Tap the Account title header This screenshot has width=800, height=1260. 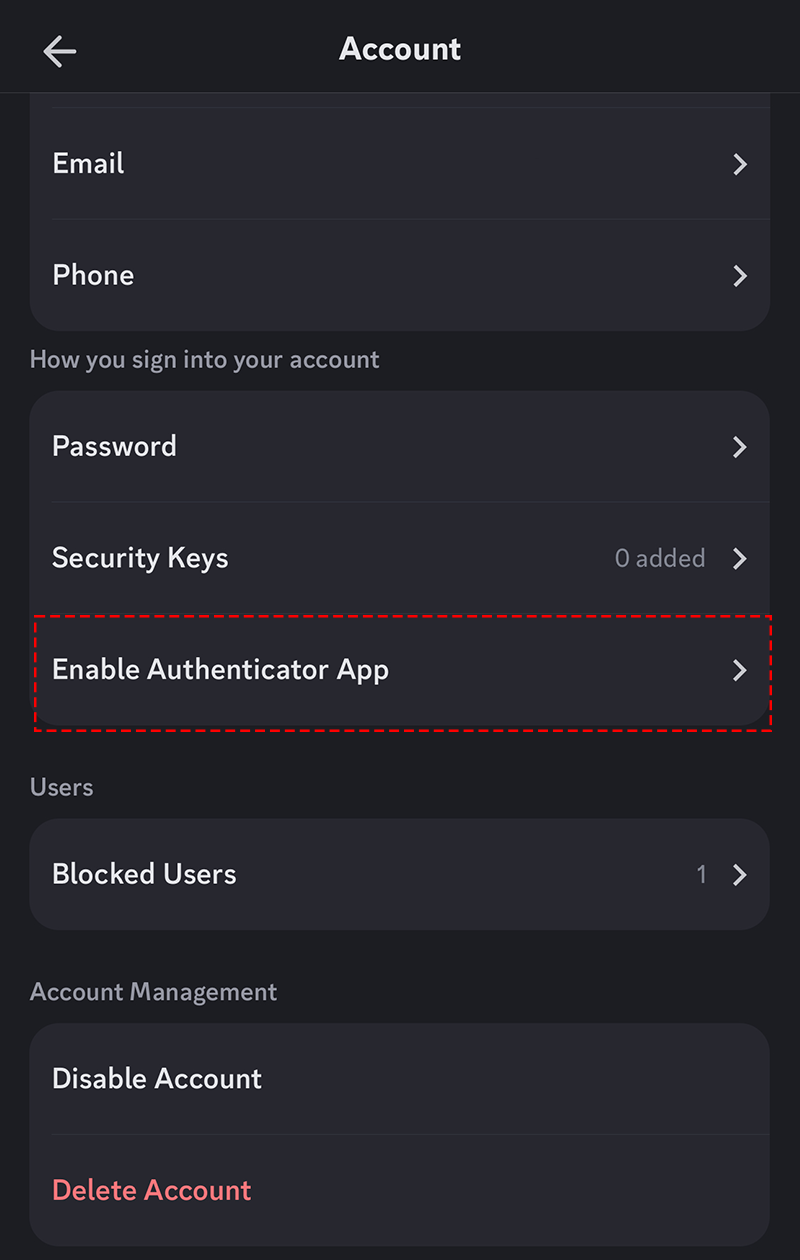tap(400, 48)
